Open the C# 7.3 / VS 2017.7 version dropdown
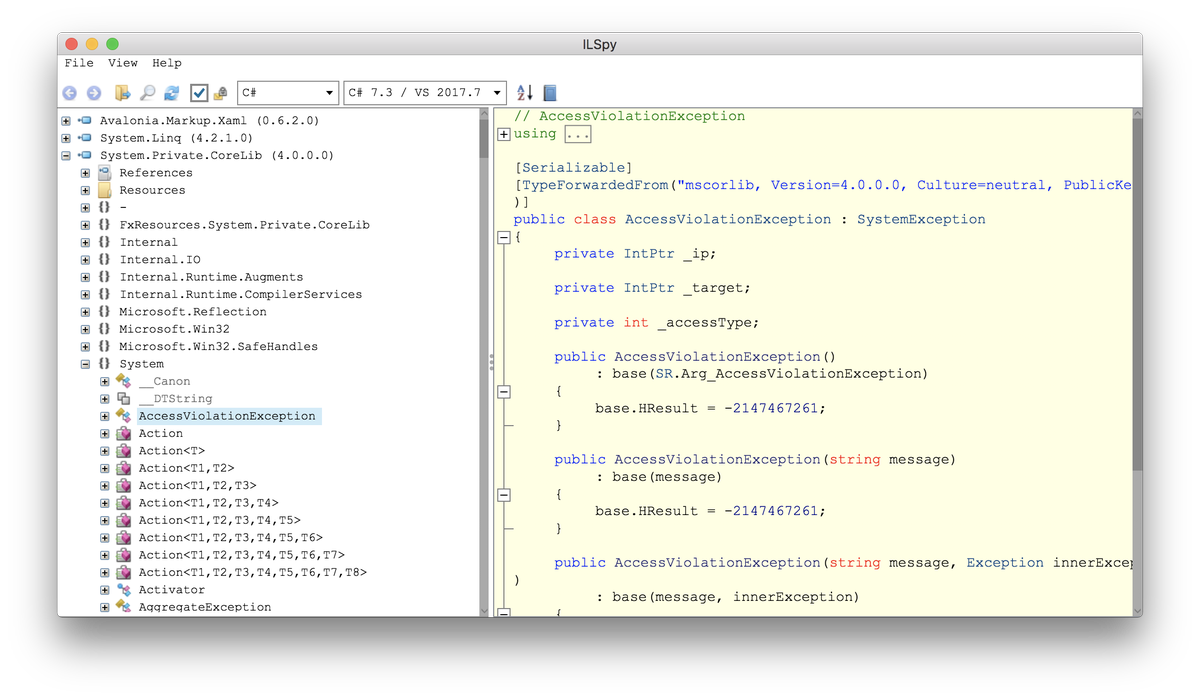This screenshot has width=1200, height=699. coord(425,93)
